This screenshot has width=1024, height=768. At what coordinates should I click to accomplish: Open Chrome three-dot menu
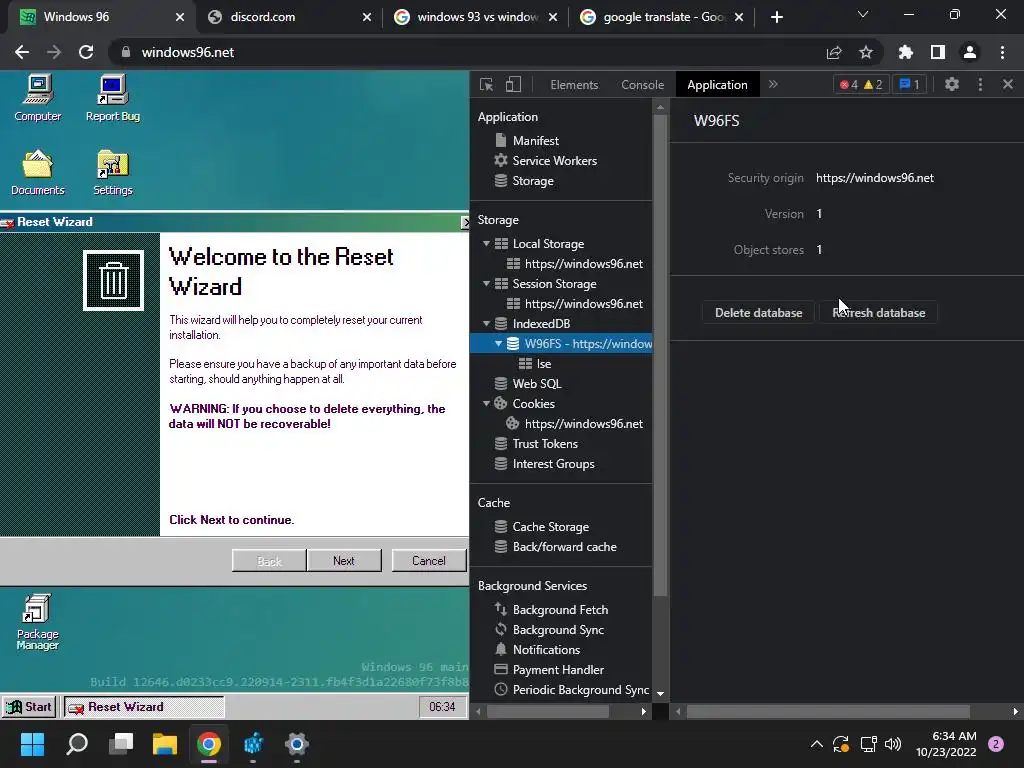pyautogui.click(x=1002, y=52)
